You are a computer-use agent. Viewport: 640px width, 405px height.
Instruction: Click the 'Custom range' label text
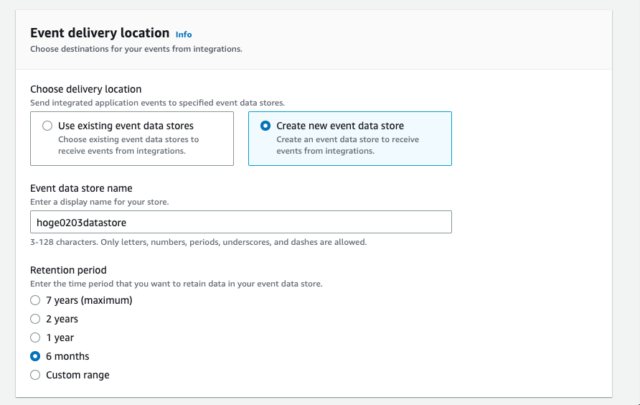pos(78,375)
